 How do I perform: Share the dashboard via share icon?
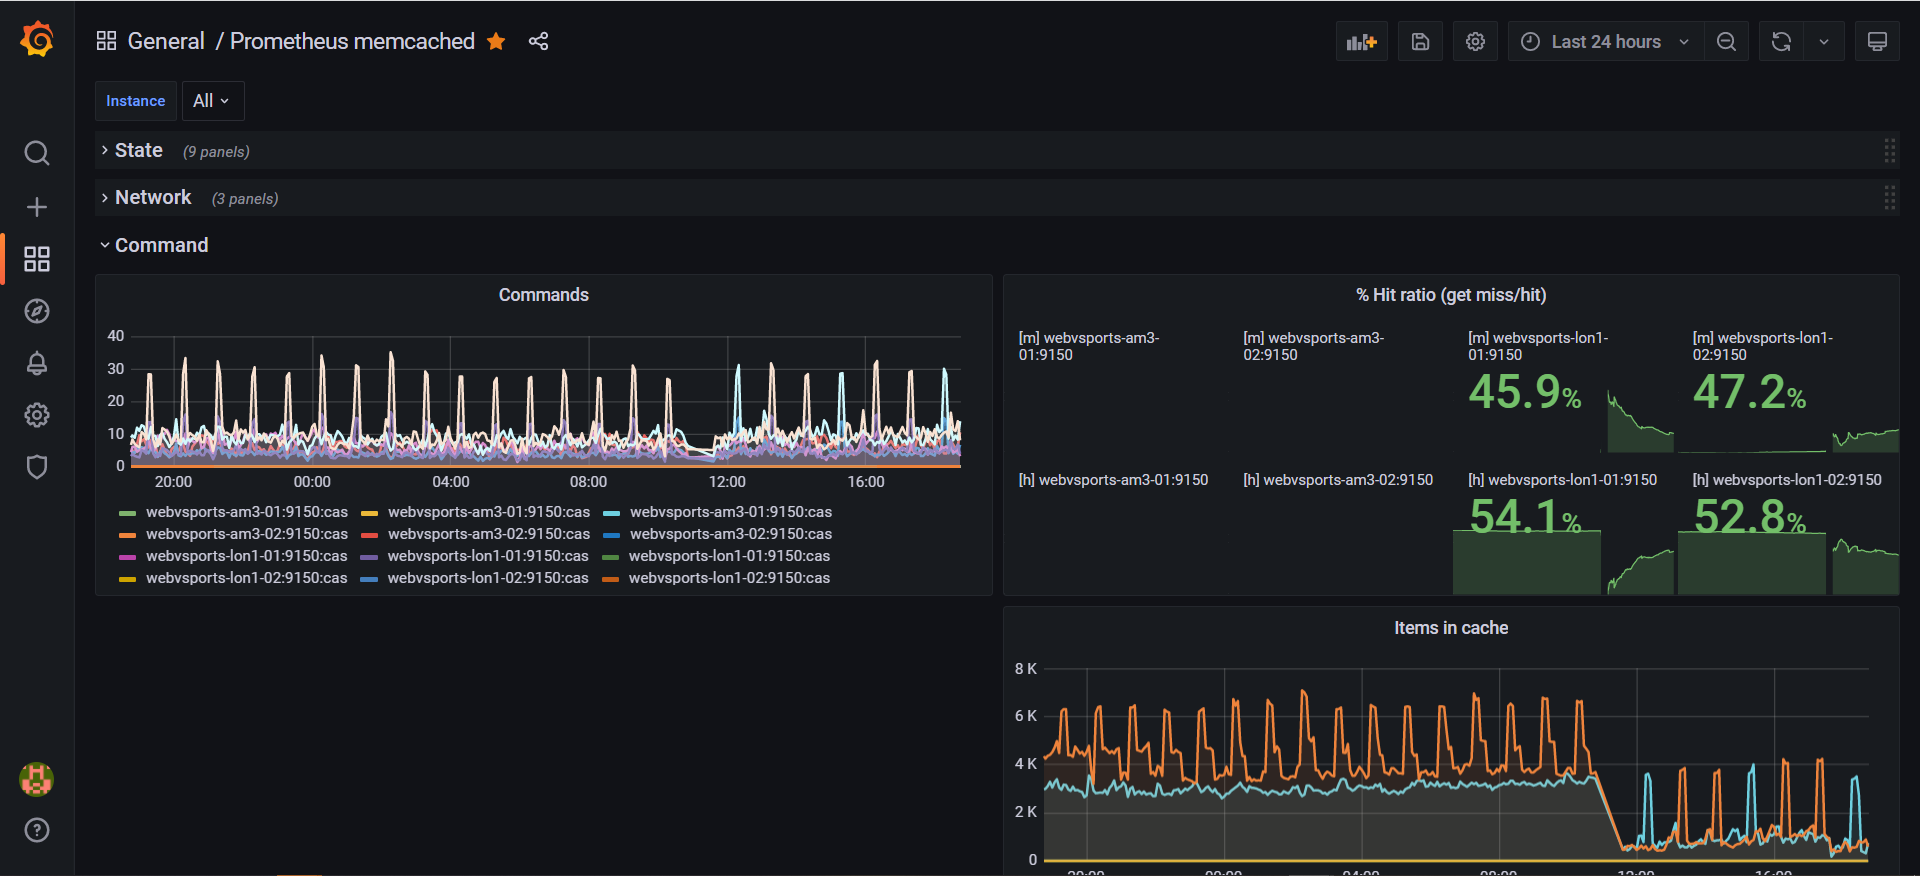pyautogui.click(x=538, y=41)
